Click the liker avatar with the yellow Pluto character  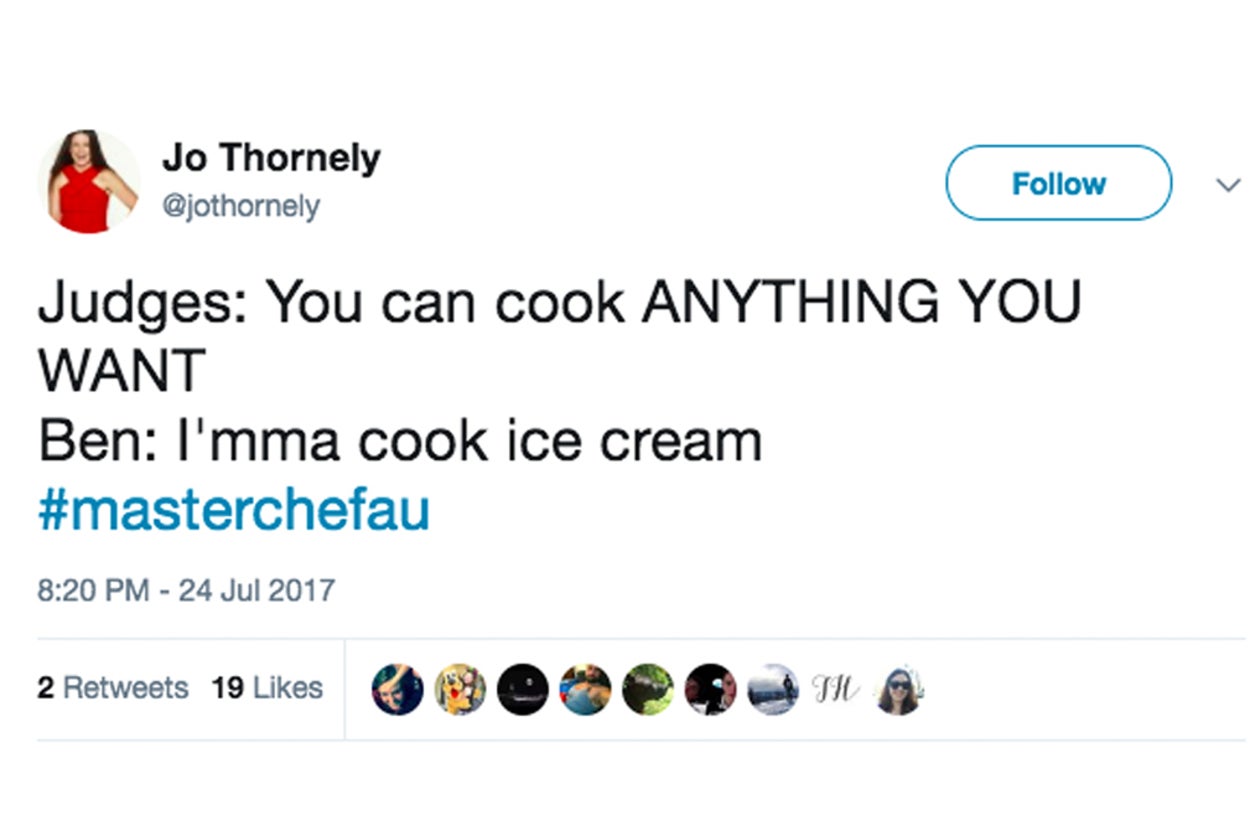point(460,689)
